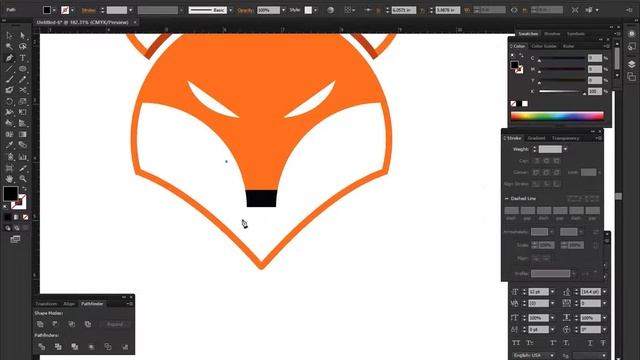The height and width of the screenshot is (360, 640).
Task: Expand the Basic brush definition dropdown
Action: click(231, 10)
